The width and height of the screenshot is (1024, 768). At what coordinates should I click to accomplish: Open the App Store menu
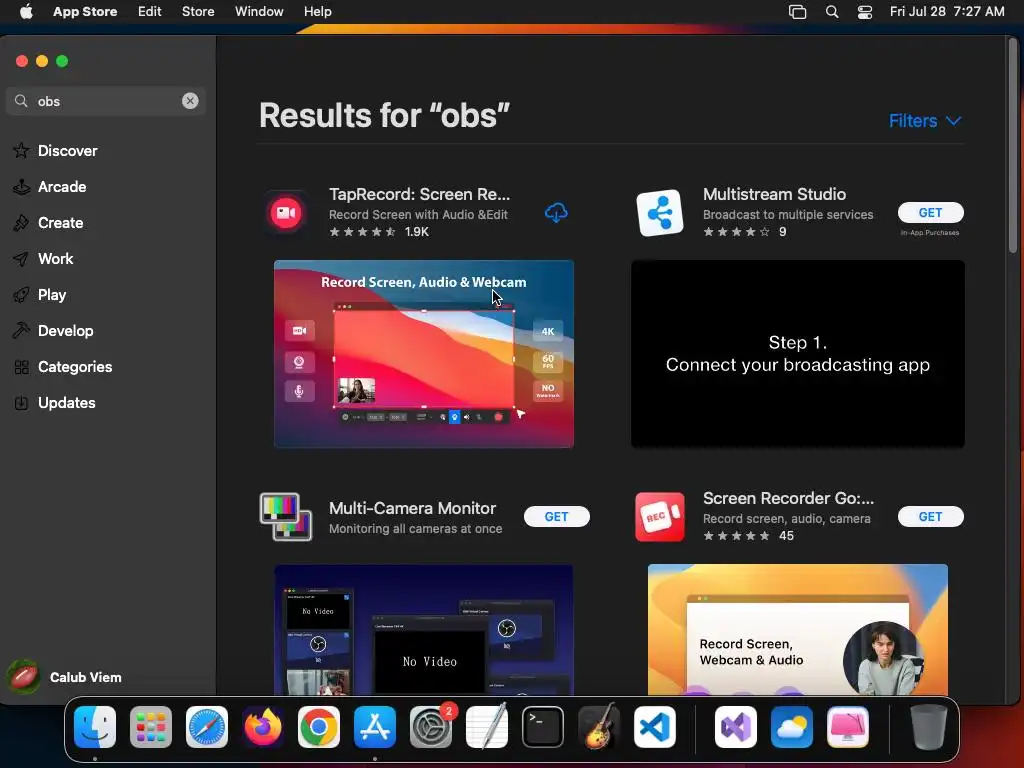(85, 11)
